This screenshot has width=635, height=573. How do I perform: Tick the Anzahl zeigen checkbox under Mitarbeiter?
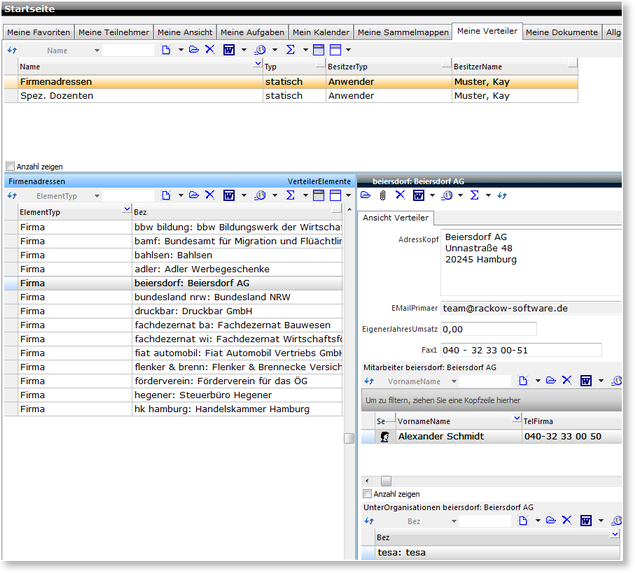point(367,494)
